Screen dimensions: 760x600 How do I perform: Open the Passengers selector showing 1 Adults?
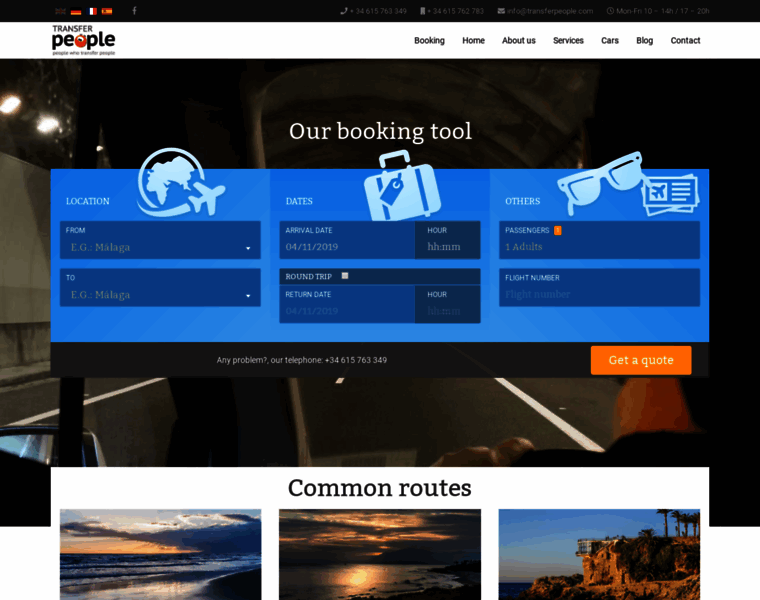pos(600,240)
